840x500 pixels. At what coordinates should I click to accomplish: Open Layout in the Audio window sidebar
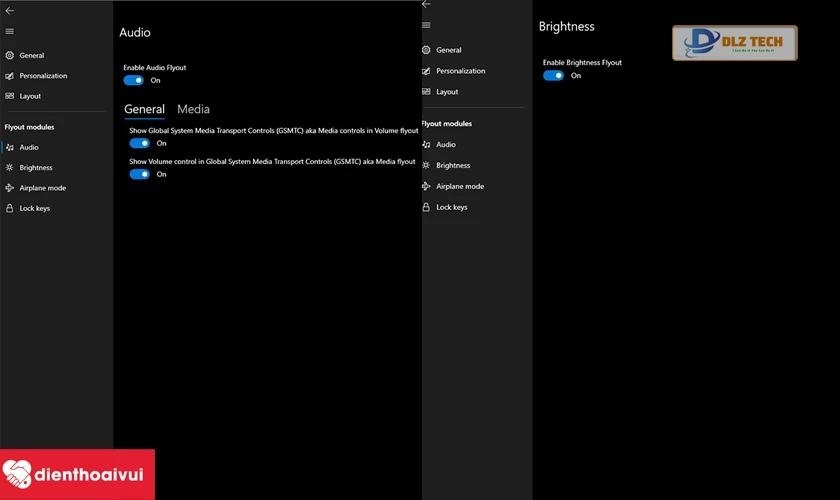point(30,96)
